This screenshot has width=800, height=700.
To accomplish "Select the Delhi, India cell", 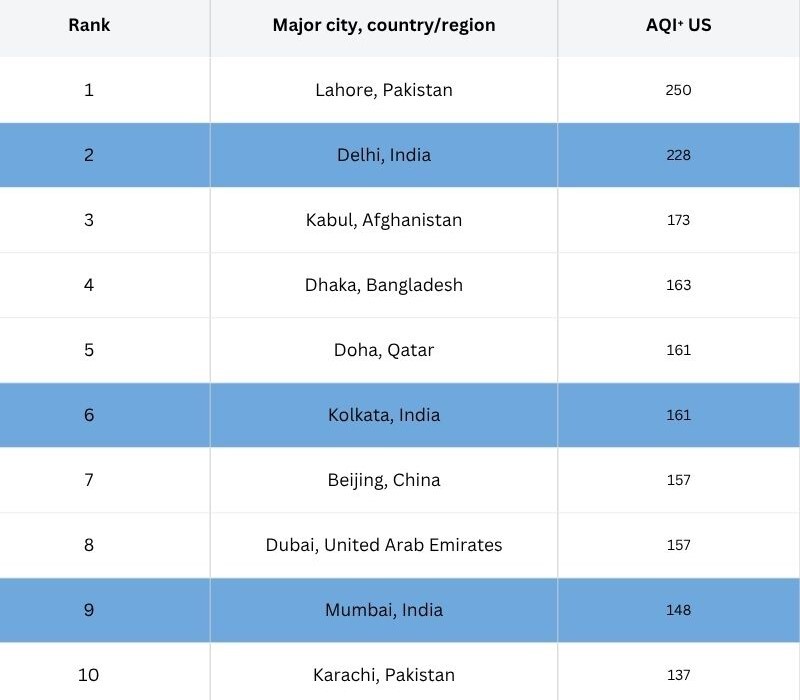I will tap(384, 155).
